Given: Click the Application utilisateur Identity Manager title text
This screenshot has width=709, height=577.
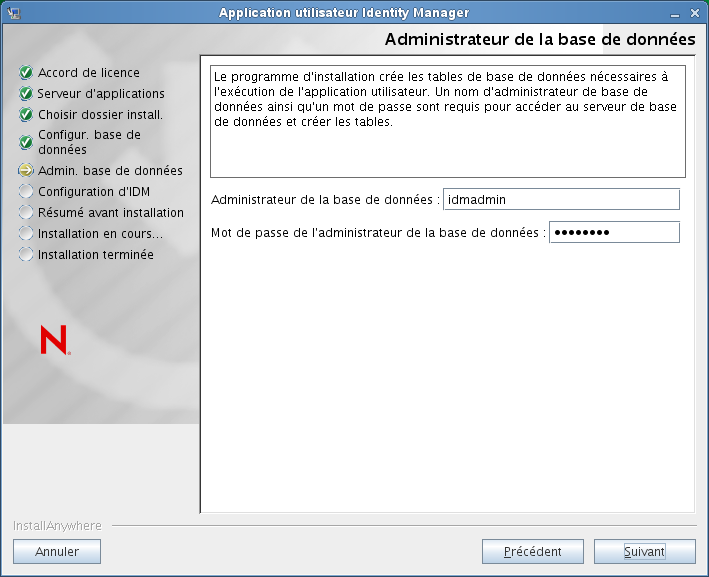Looking at the screenshot, I should (x=344, y=13).
